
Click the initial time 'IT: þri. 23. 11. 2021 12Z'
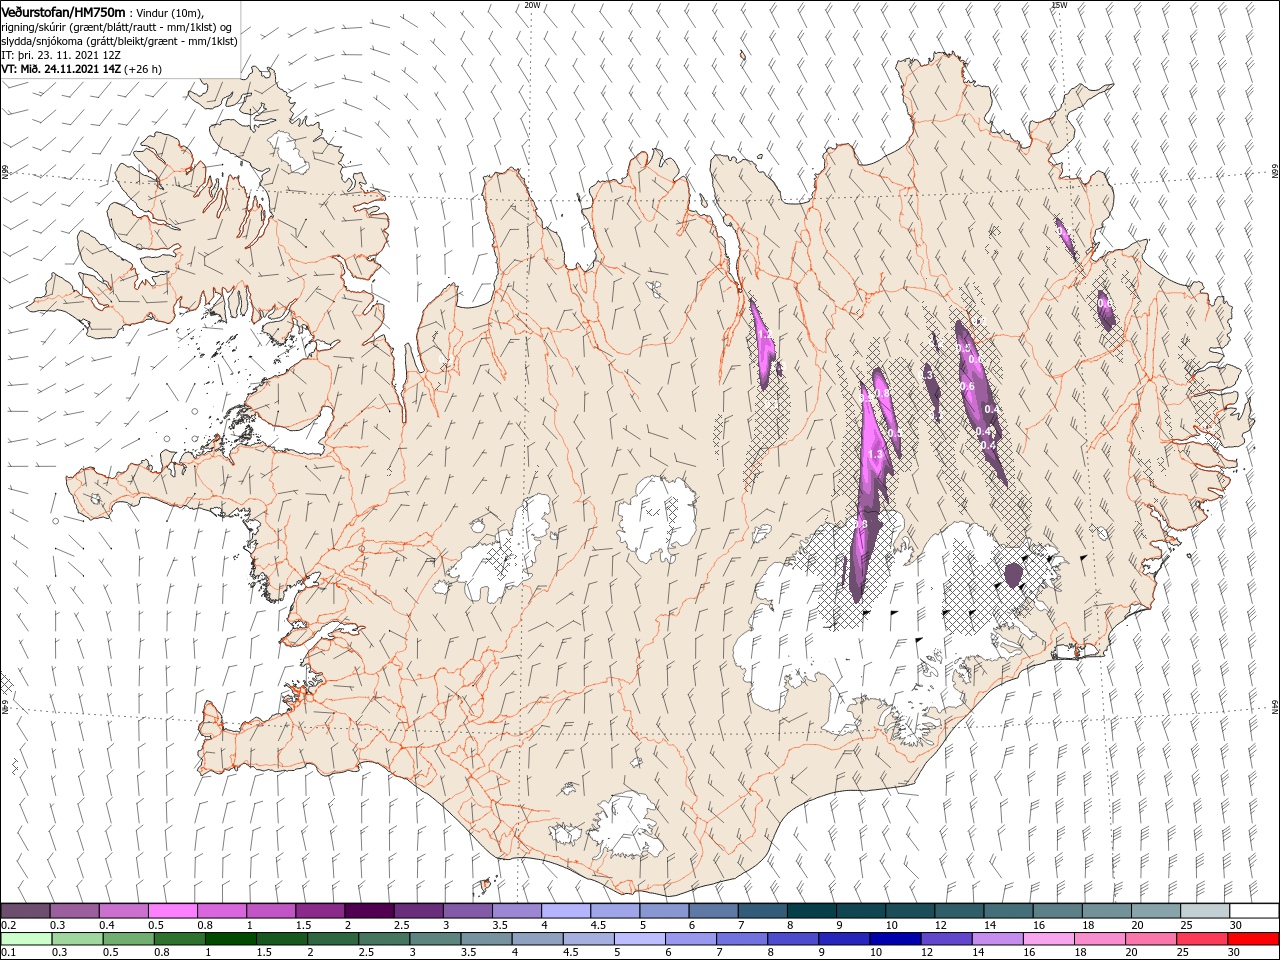coord(62,55)
